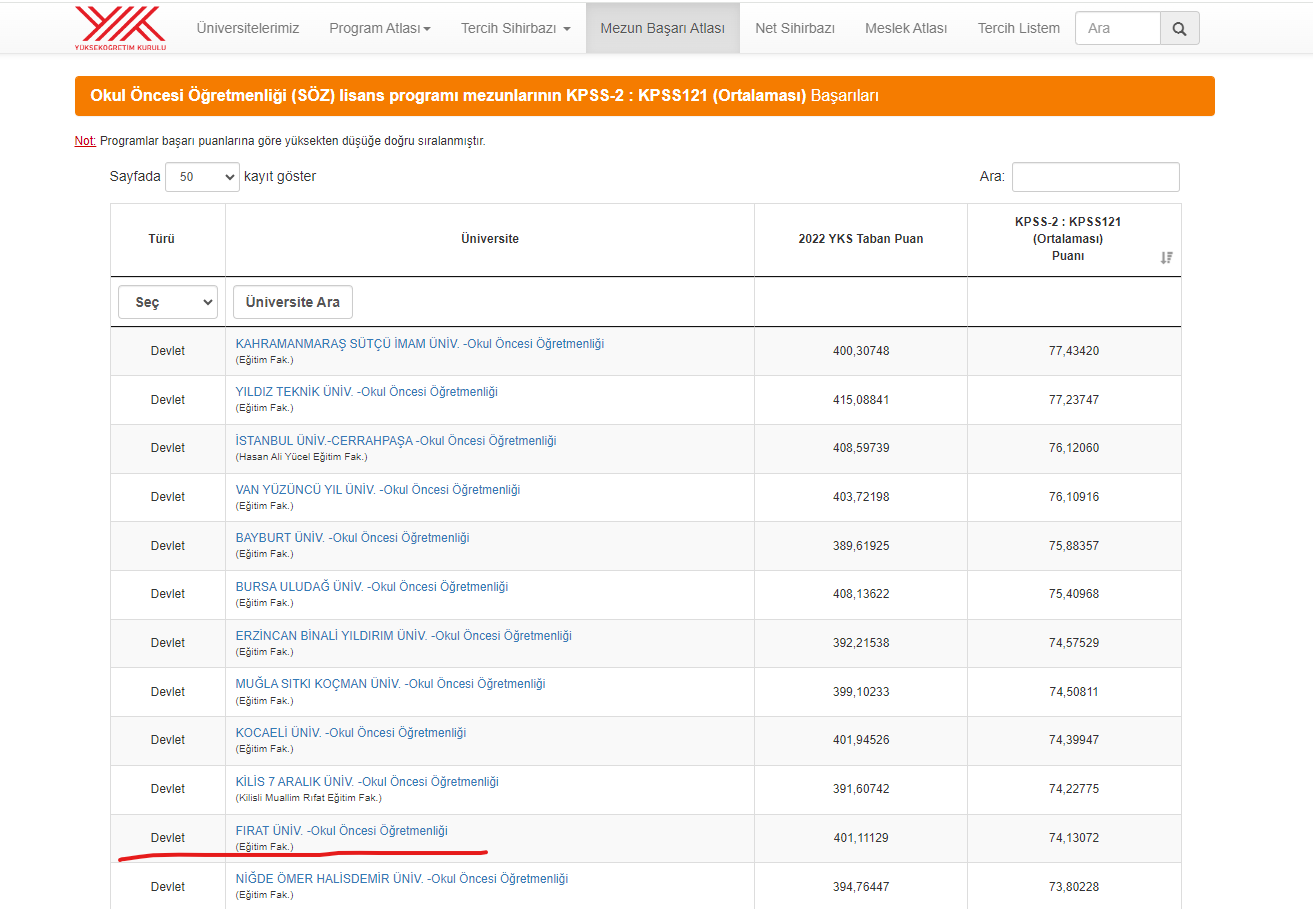1313x909 pixels.
Task: Open Erzincan Binali Yıldırım Üniv. link
Action: tap(404, 636)
